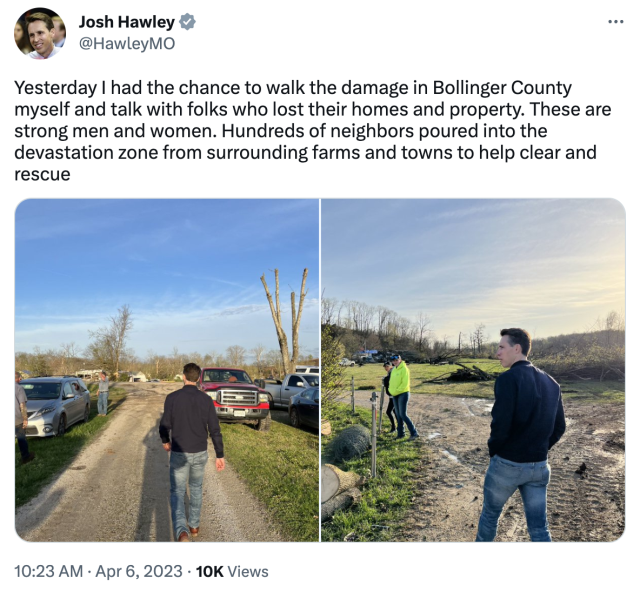Open the @HawleyMO handle link
The height and width of the screenshot is (592, 640).
coord(127,43)
